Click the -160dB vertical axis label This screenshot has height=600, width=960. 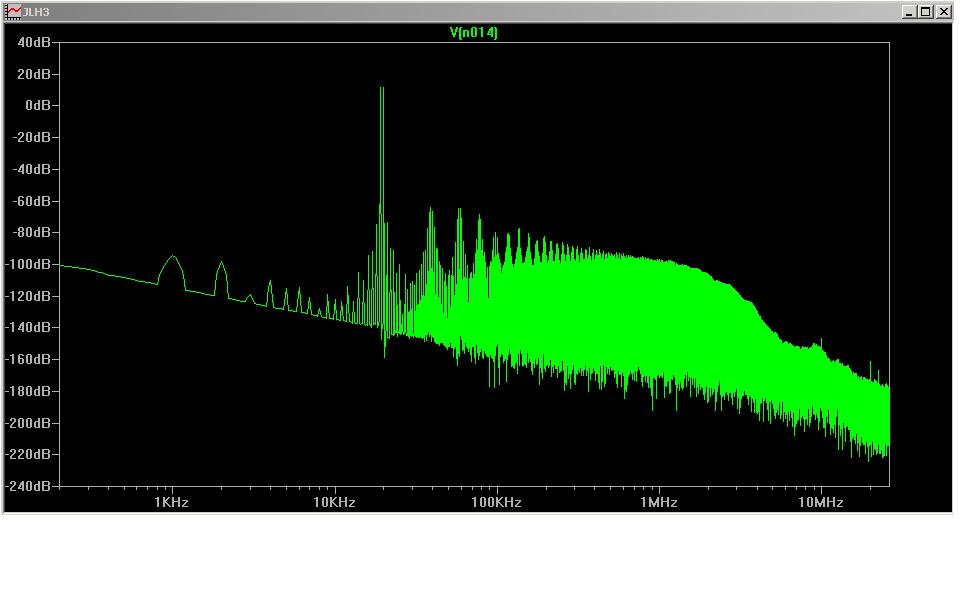(x=28, y=359)
